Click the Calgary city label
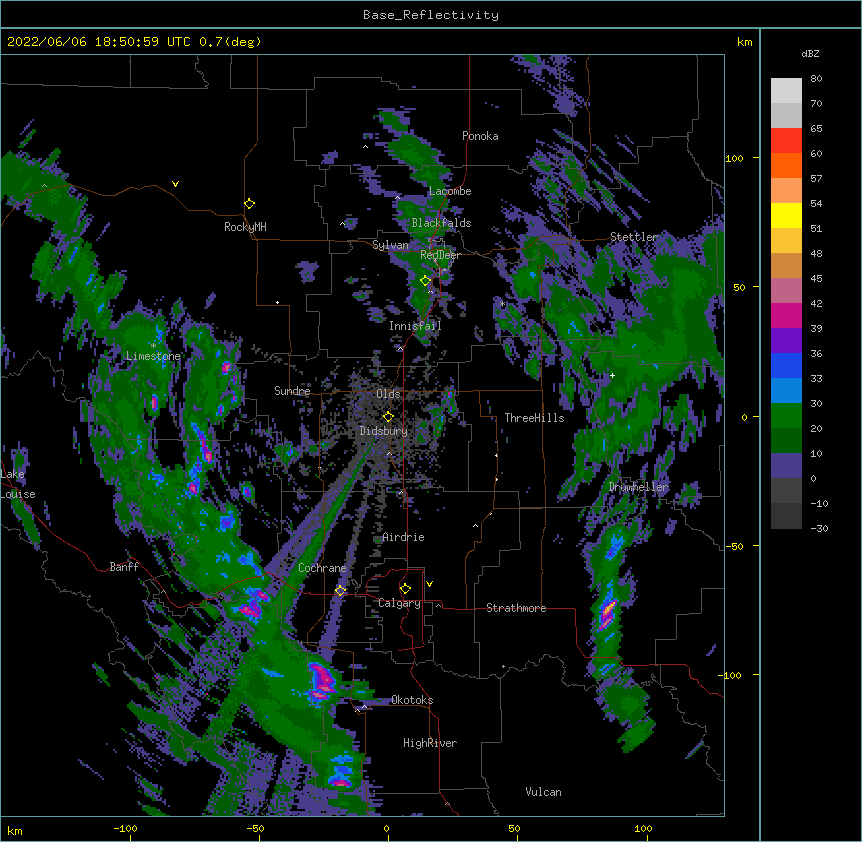Screen dimensions: 862x842 pyautogui.click(x=399, y=603)
